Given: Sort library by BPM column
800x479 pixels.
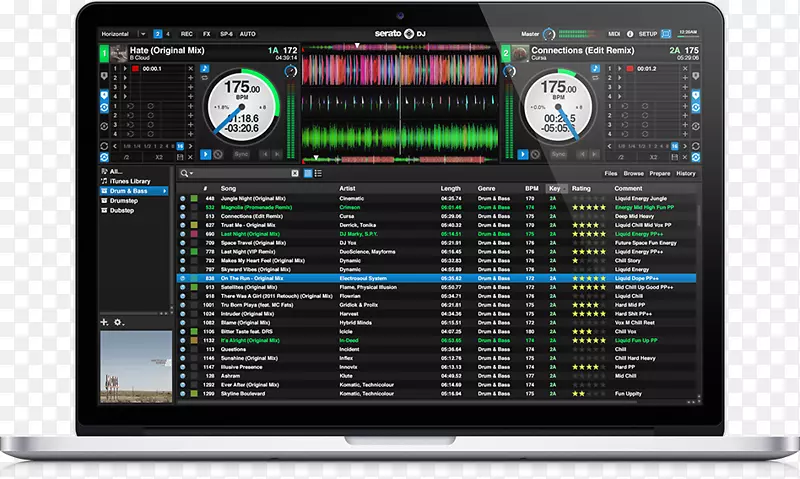Looking at the screenshot, I should point(532,188).
